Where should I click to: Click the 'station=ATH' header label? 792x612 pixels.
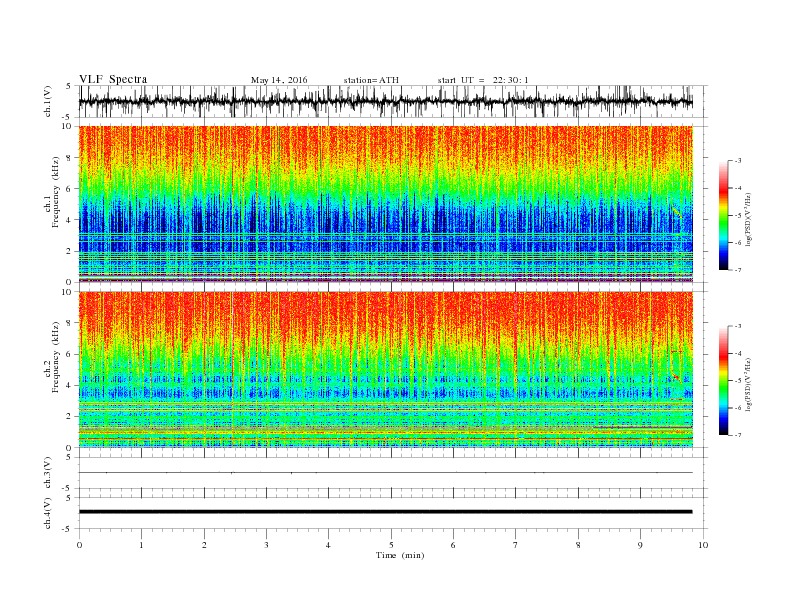click(x=371, y=80)
